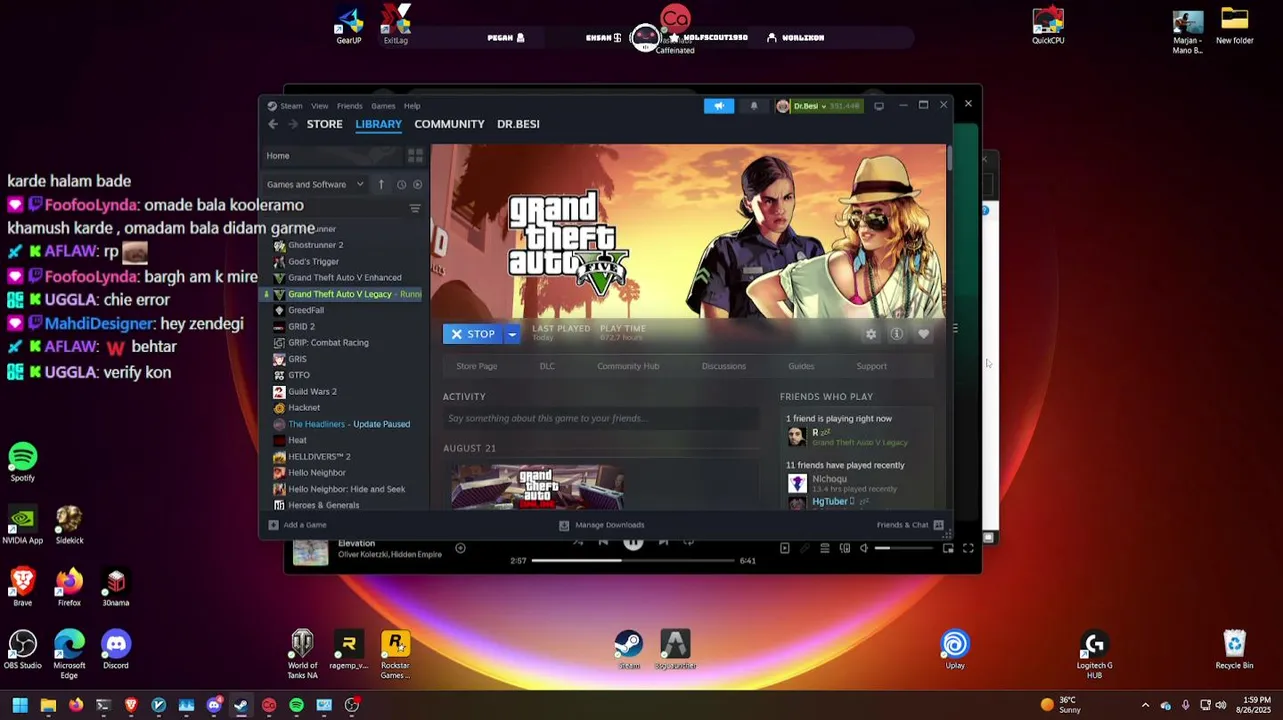This screenshot has height=720, width=1283.
Task: Open Games and Software filter dropdown
Action: tap(315, 184)
